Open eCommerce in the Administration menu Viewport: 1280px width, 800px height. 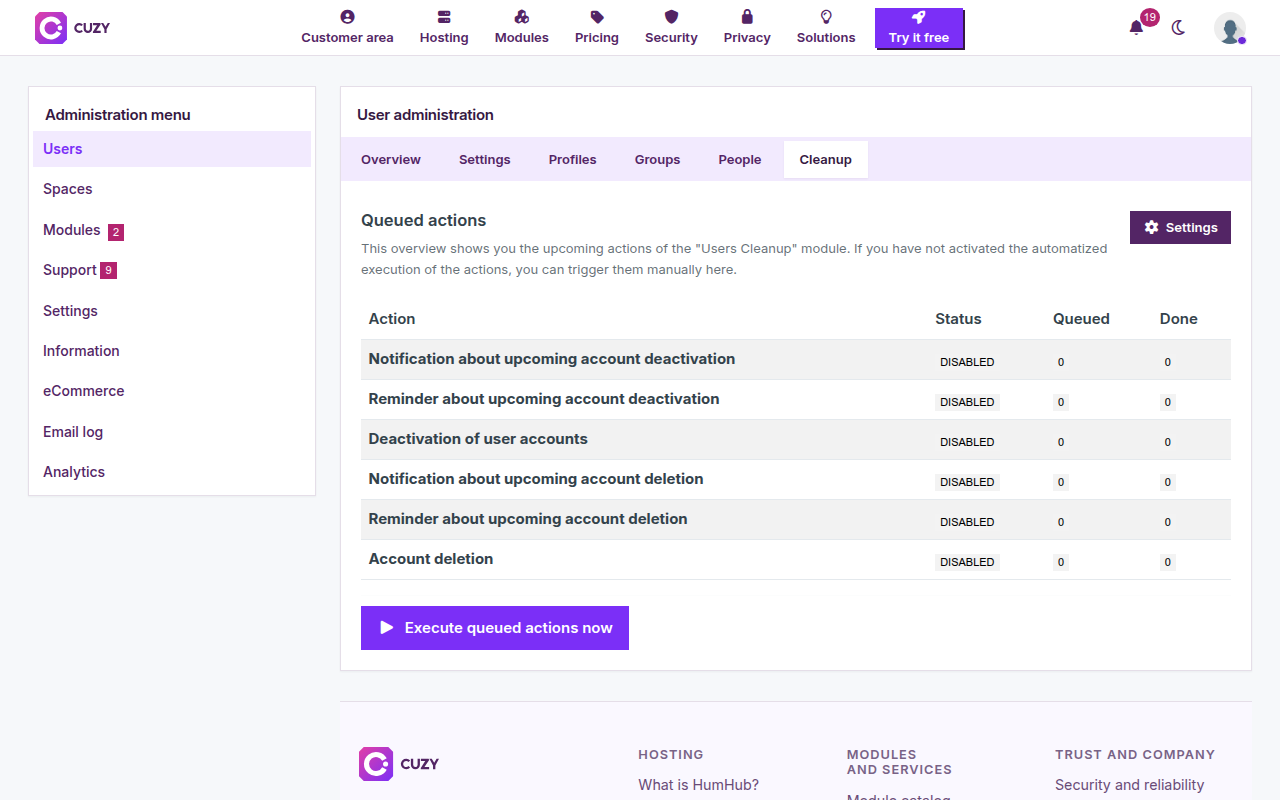point(172,391)
